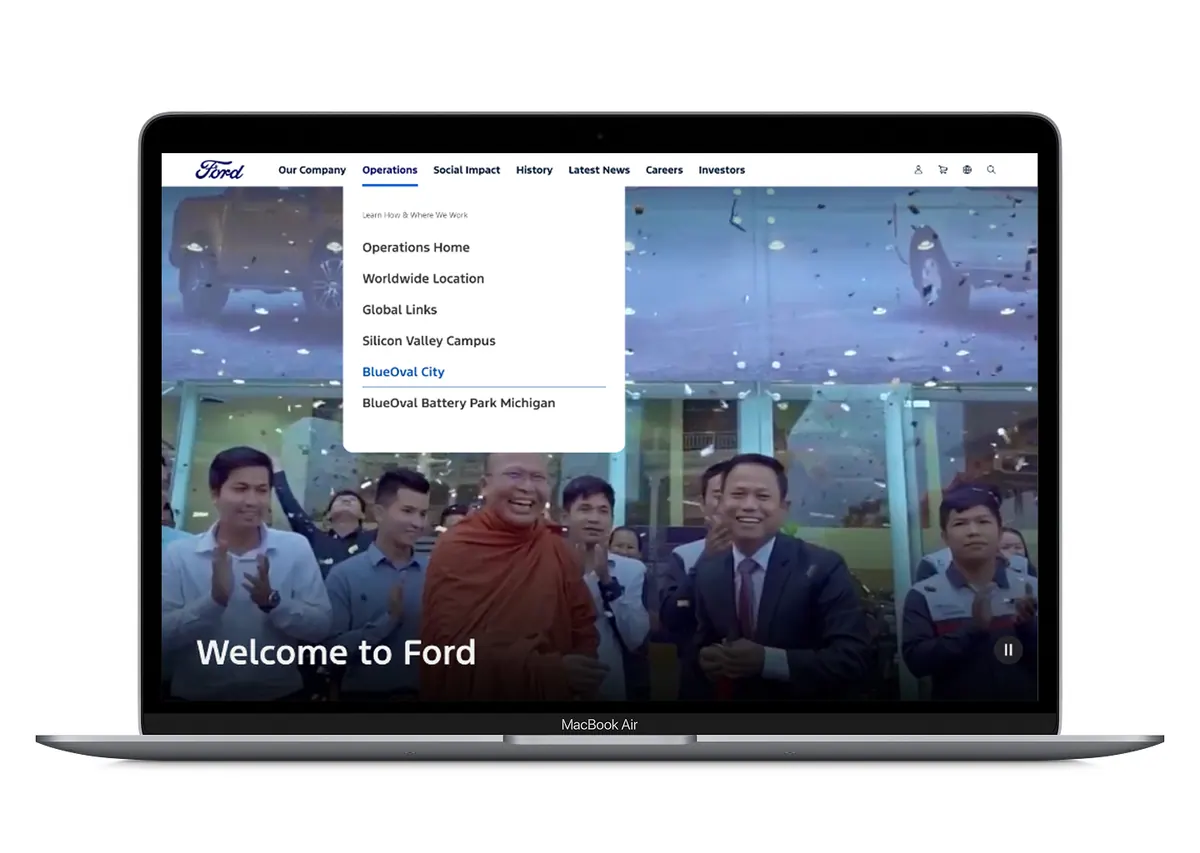Open the search magnifier icon
Viewport: 1200px width, 853px height.
click(991, 170)
